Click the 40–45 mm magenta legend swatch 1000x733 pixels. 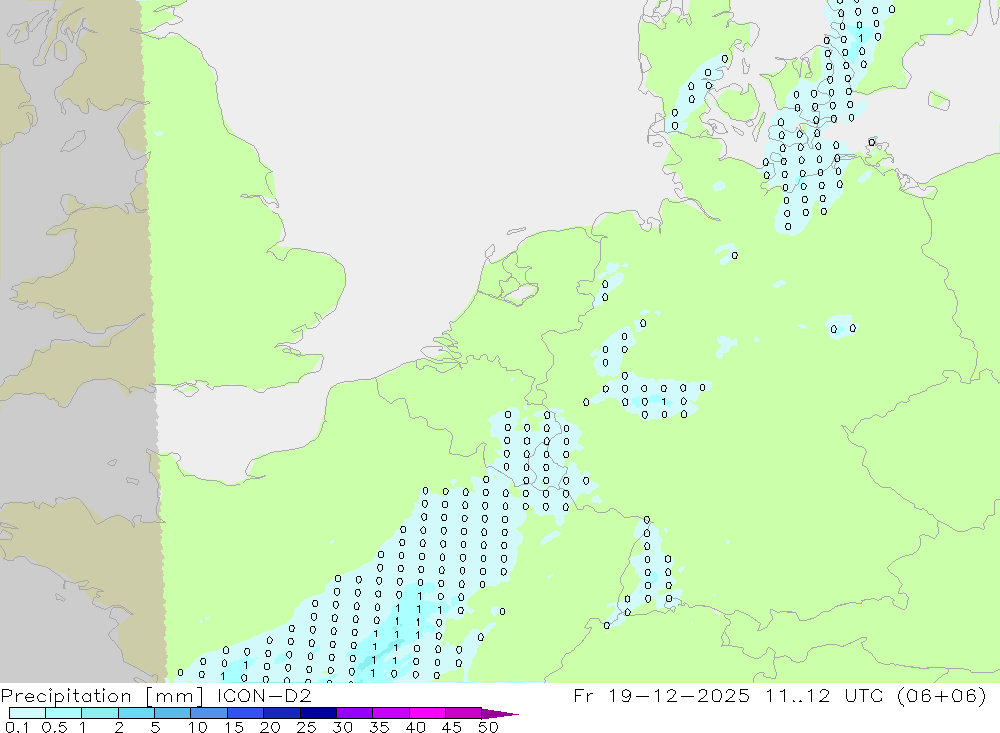(427, 713)
